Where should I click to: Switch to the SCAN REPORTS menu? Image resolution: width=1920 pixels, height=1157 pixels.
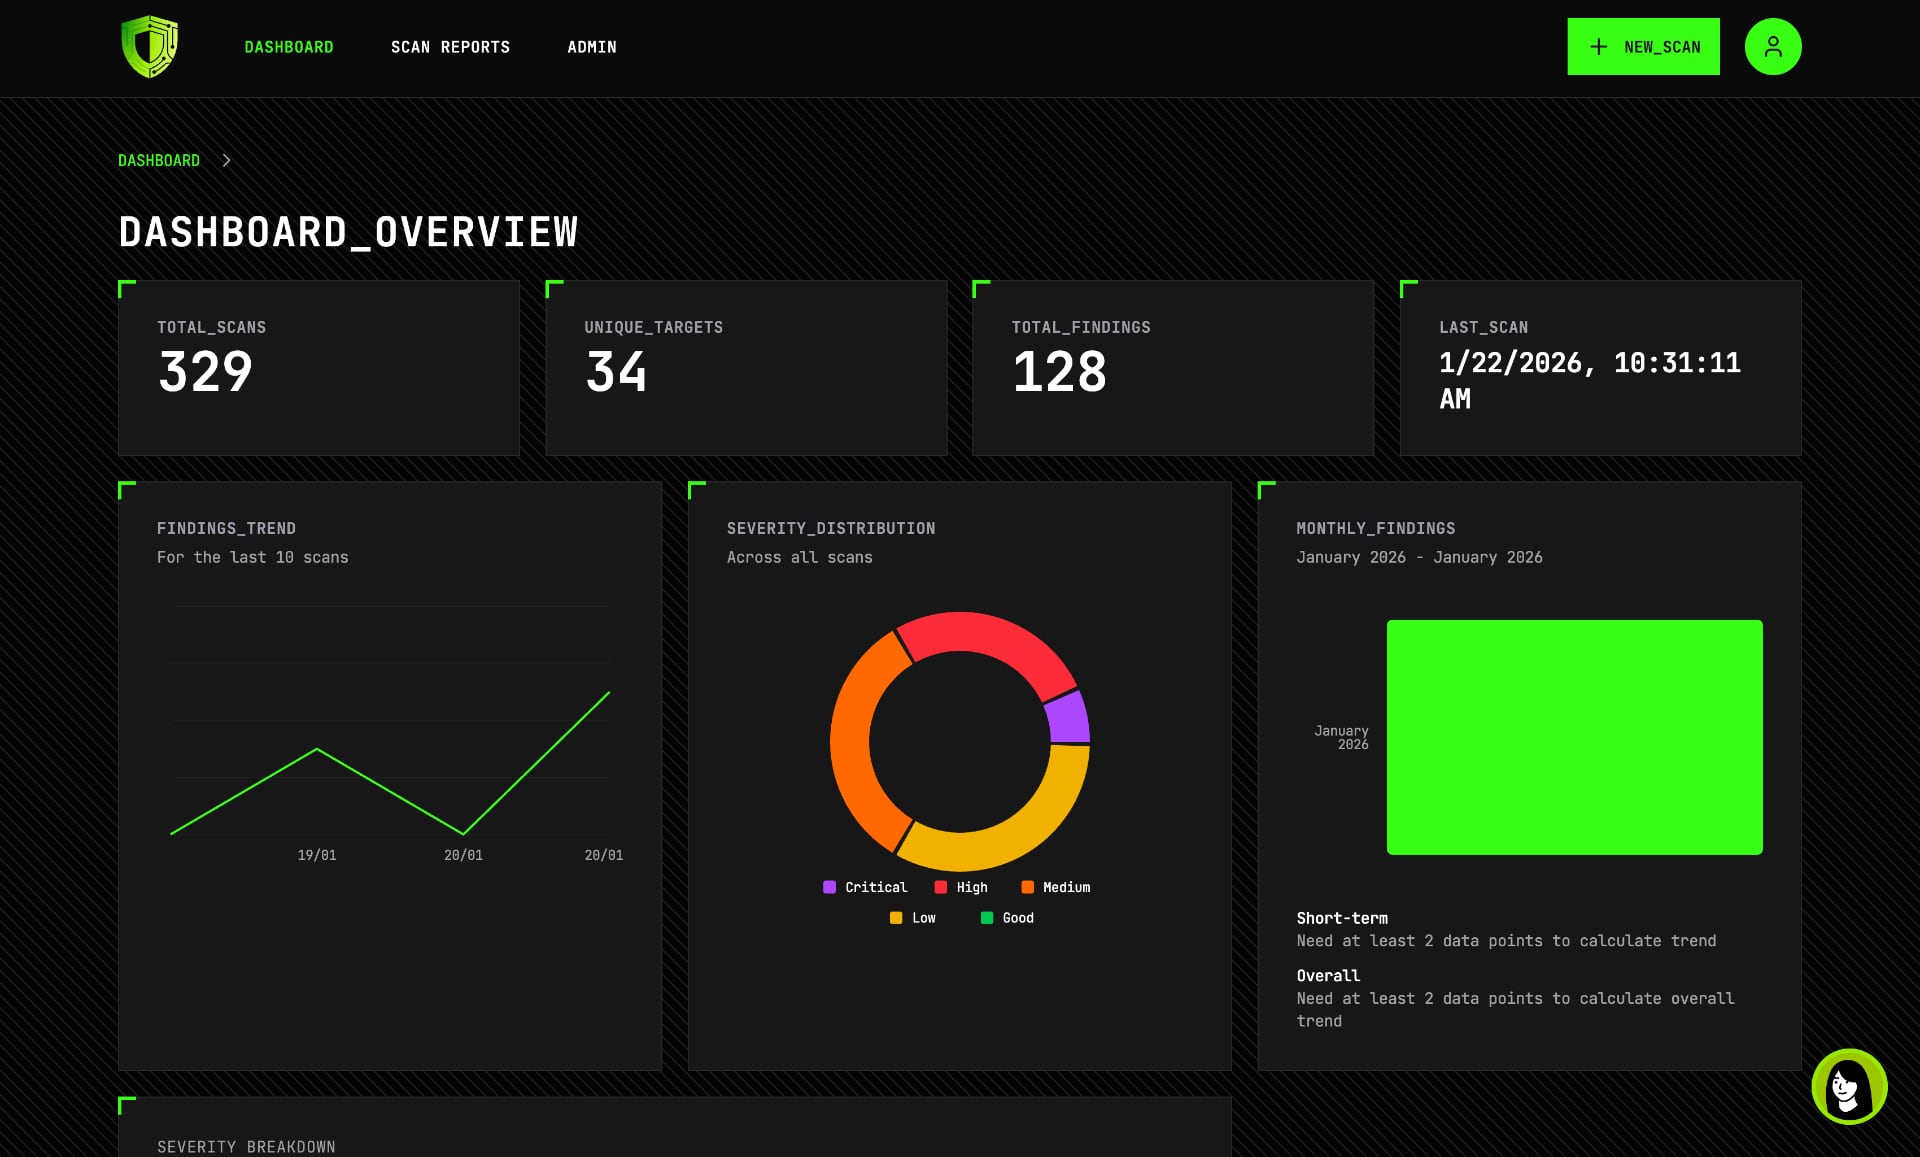point(450,46)
